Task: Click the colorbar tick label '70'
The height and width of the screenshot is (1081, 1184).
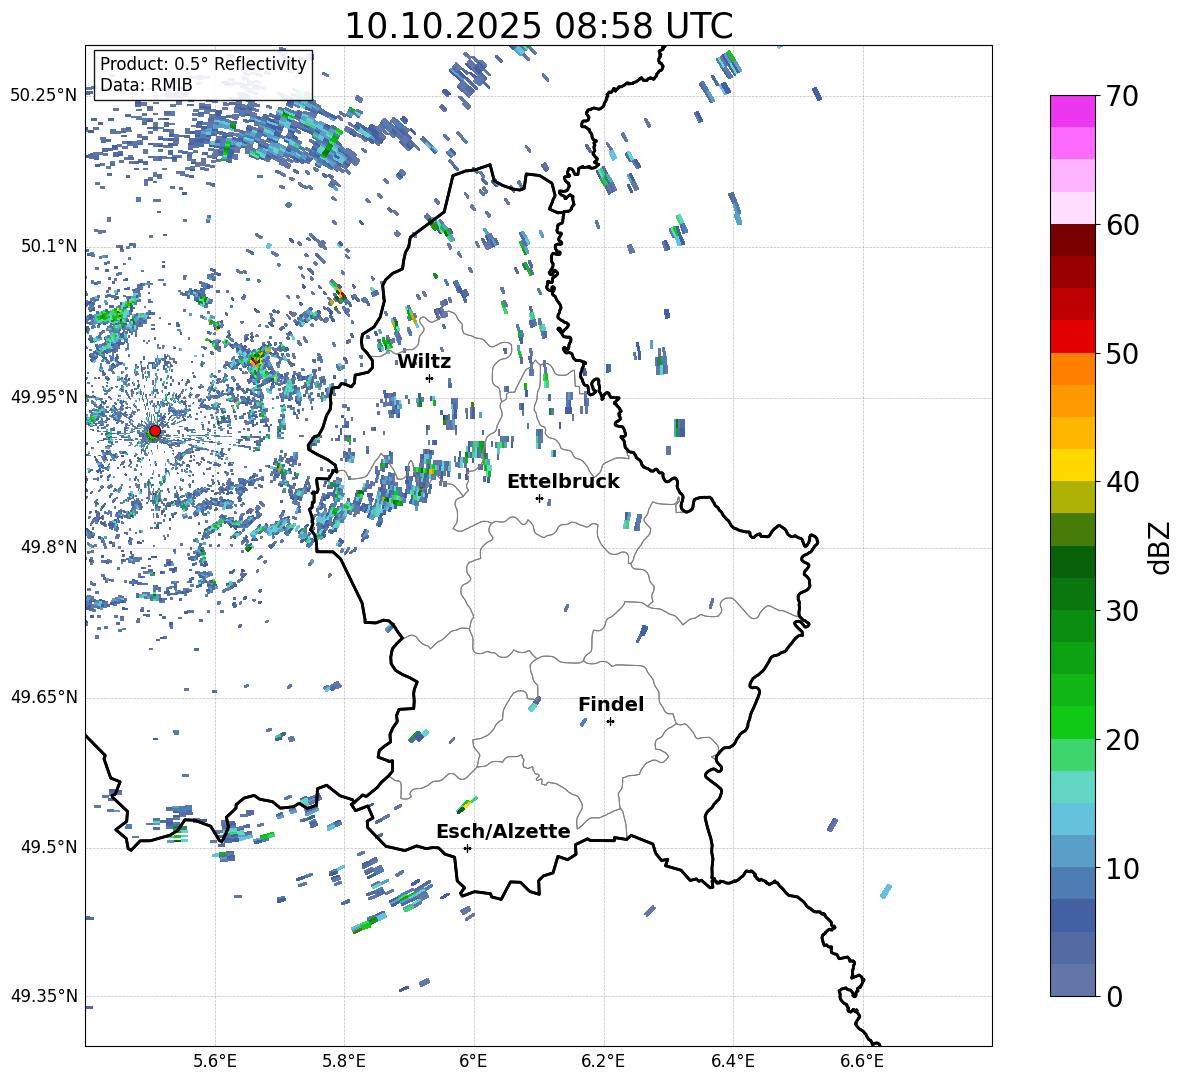Action: tap(1122, 96)
